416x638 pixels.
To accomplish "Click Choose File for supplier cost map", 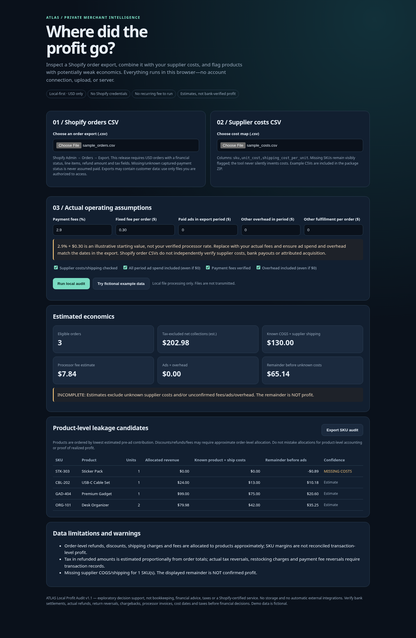I will (233, 145).
